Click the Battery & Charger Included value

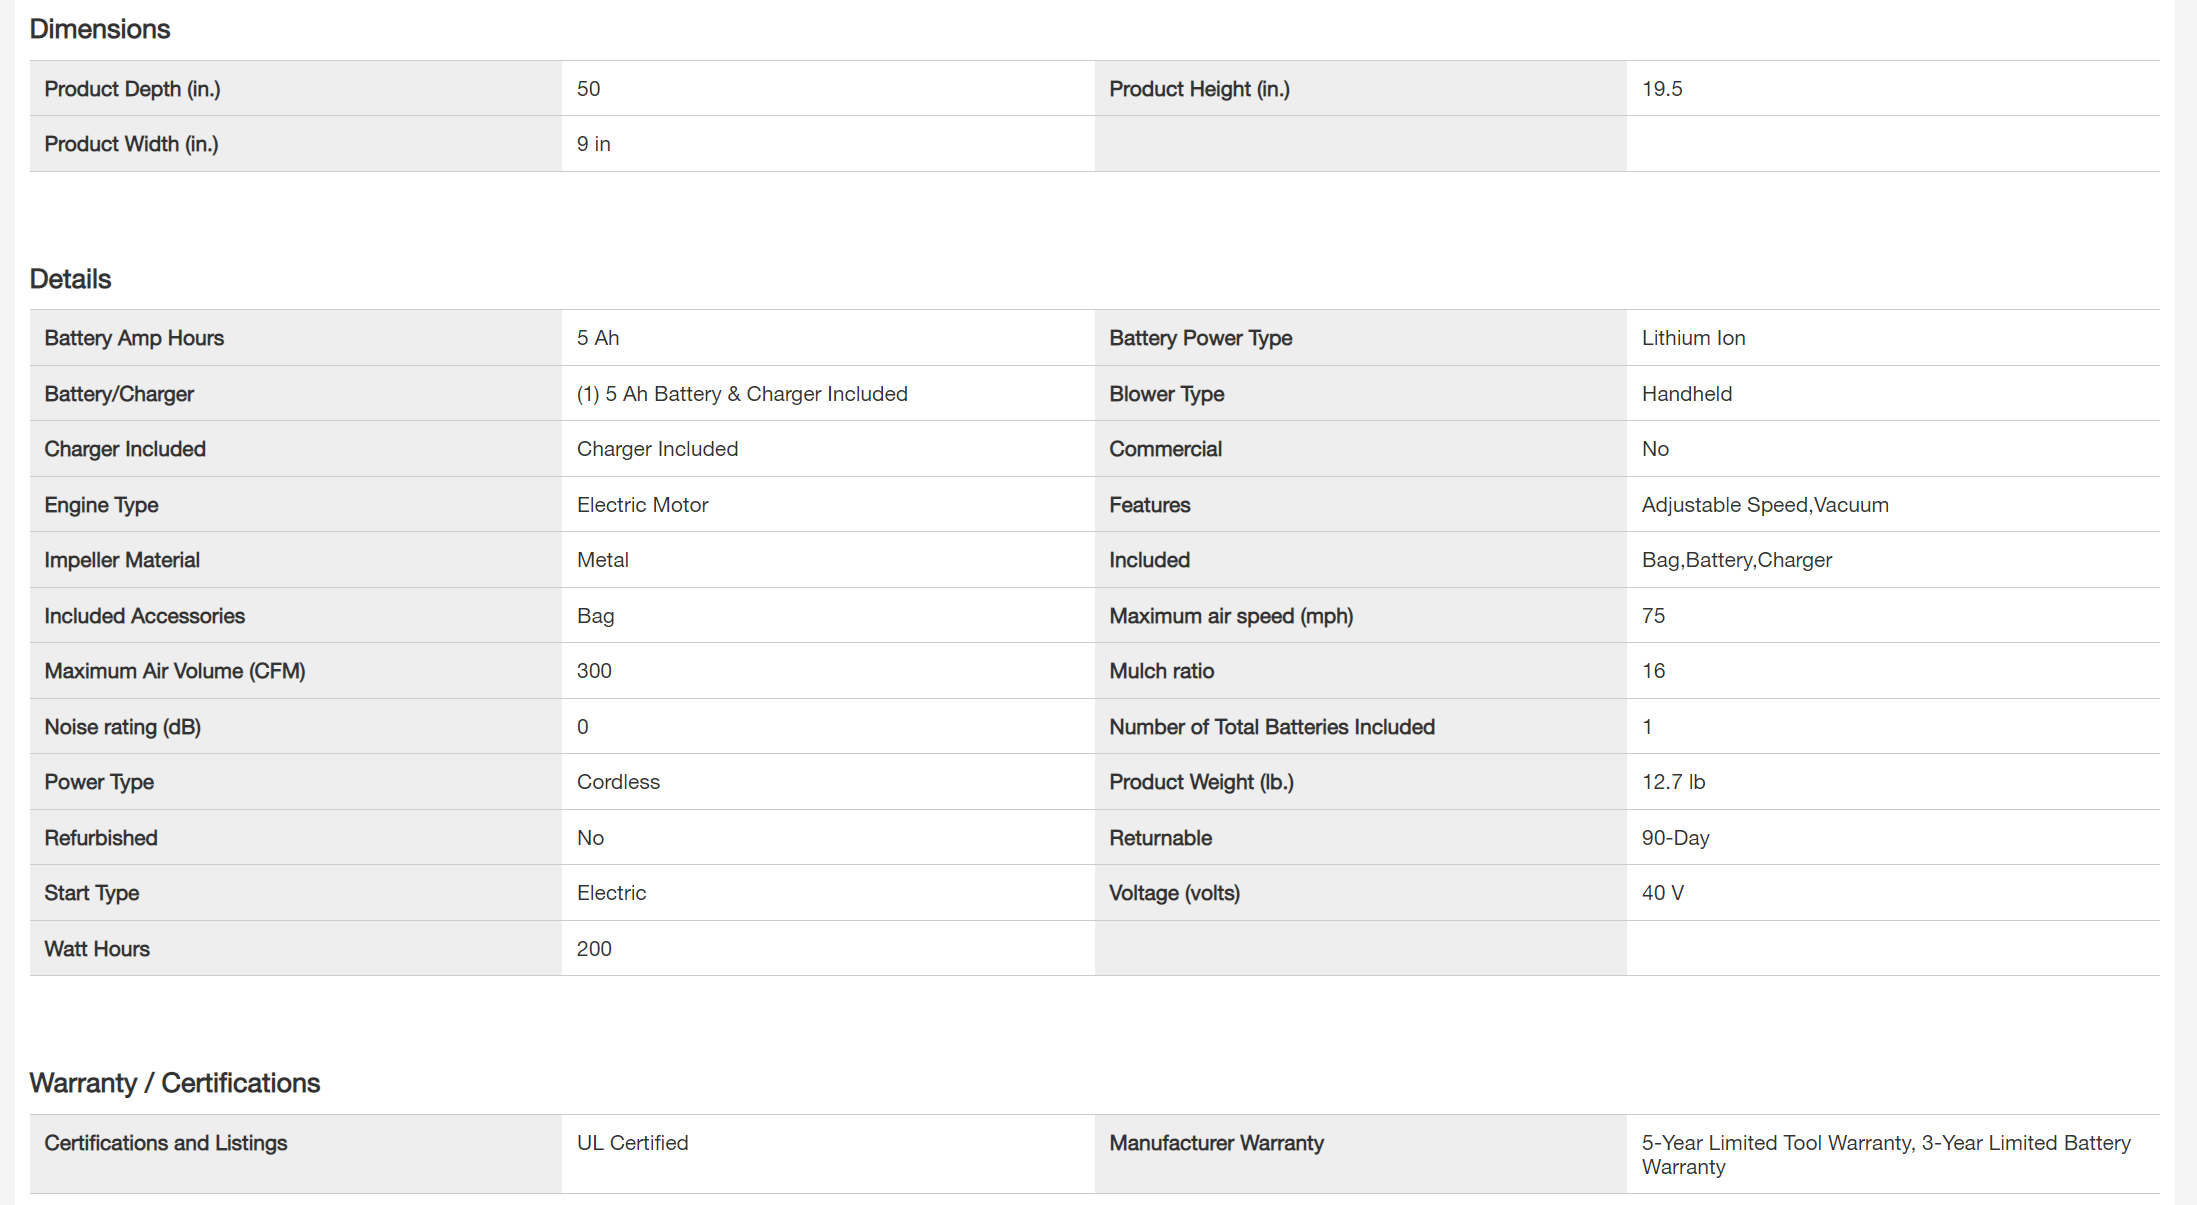(742, 394)
